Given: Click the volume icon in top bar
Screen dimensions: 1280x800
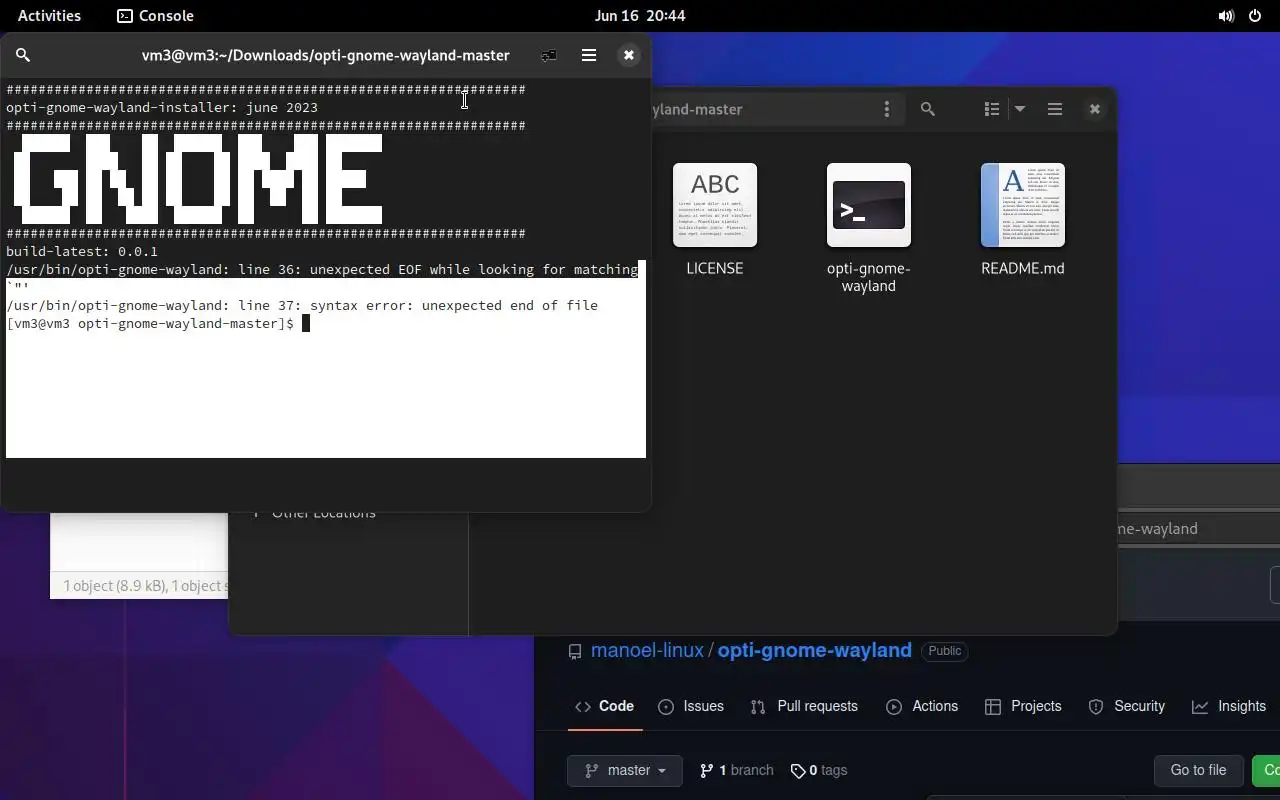Looking at the screenshot, I should click(x=1226, y=16).
